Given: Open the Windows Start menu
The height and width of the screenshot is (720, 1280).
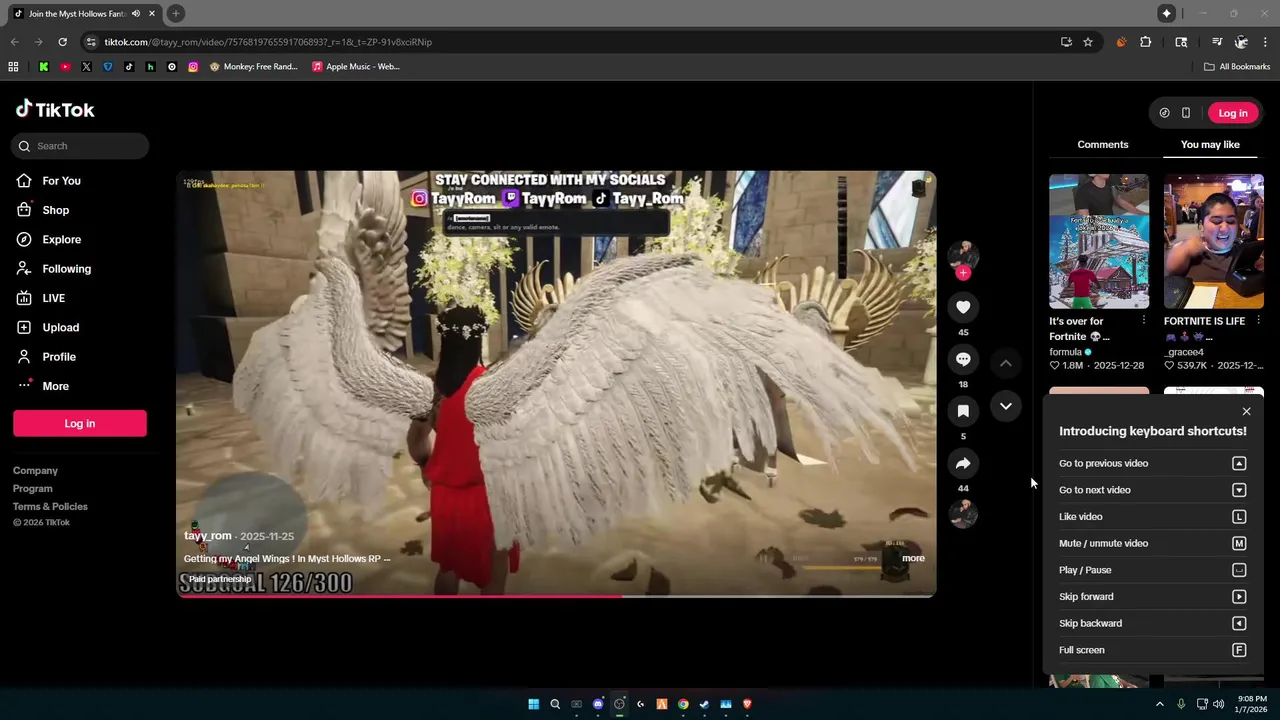Looking at the screenshot, I should 533,704.
